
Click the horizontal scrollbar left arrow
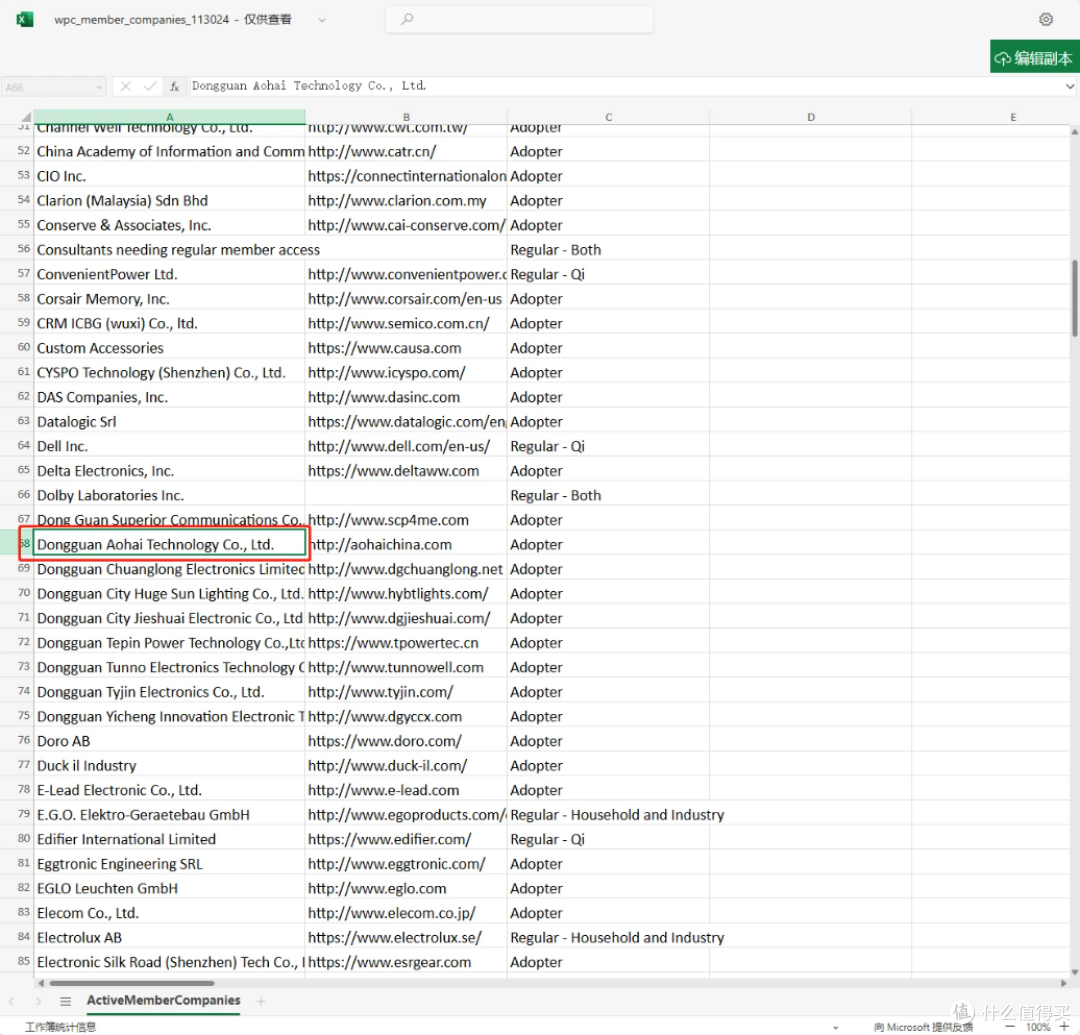41,983
